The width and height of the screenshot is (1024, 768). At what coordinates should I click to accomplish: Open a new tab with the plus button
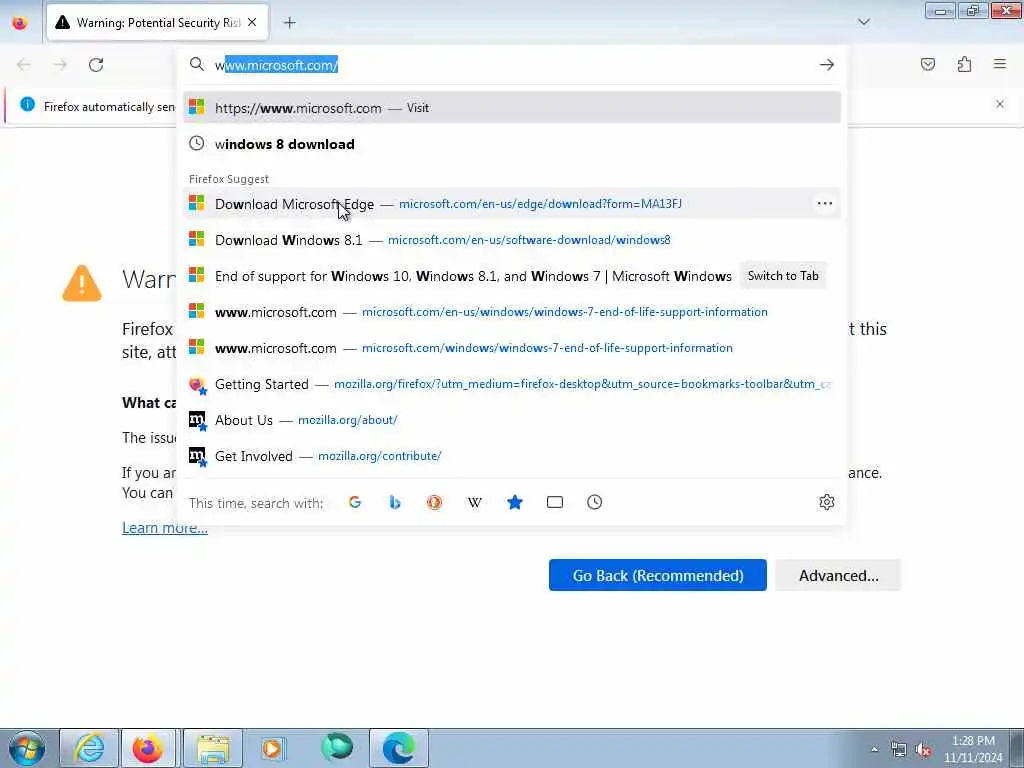pos(289,23)
